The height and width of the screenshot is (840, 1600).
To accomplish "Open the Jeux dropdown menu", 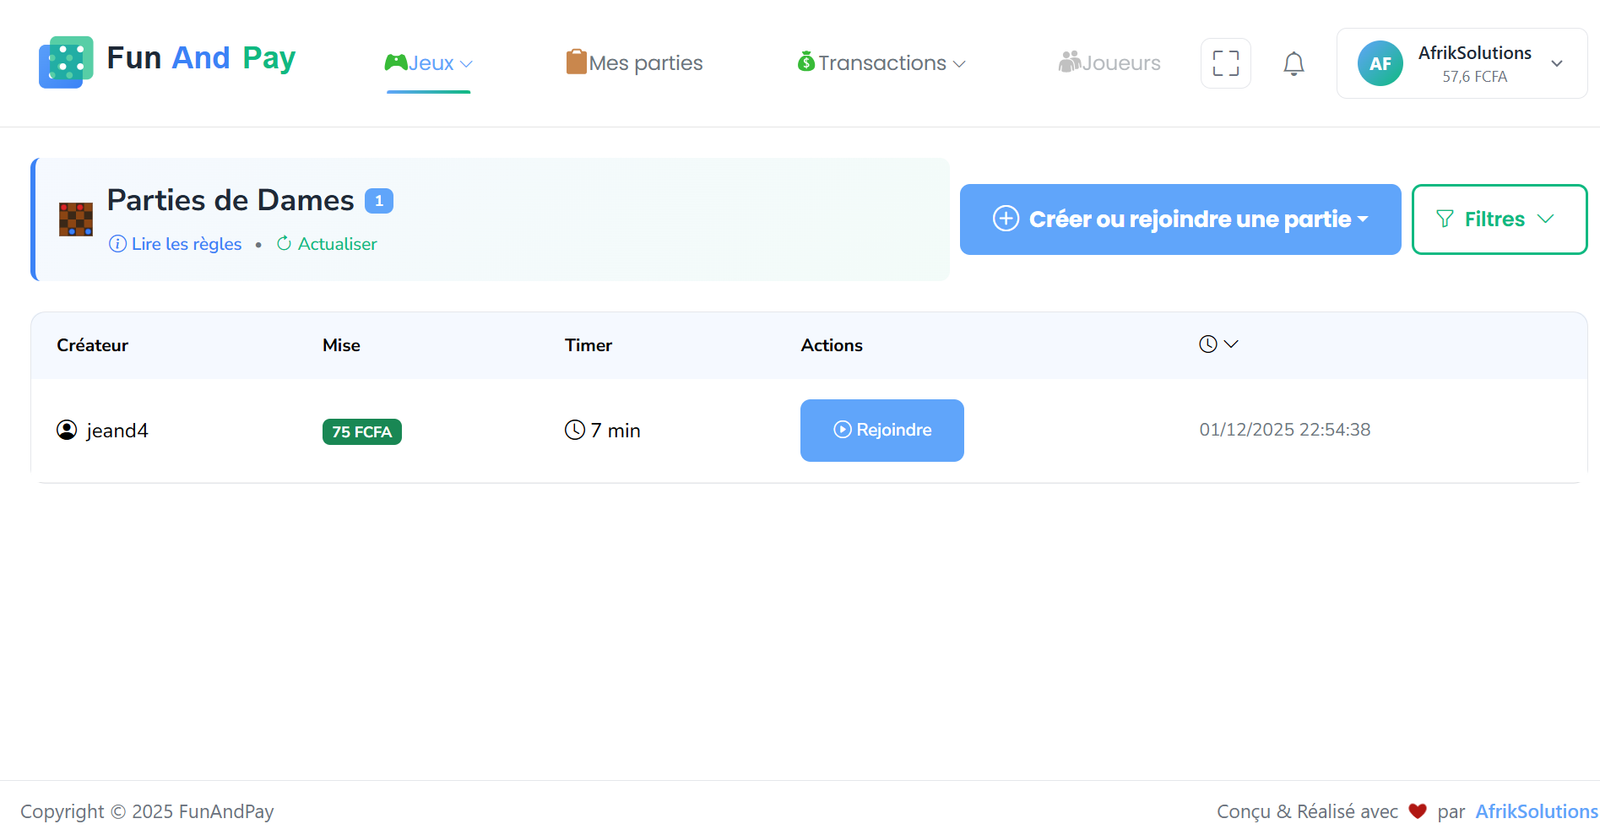I will [429, 63].
